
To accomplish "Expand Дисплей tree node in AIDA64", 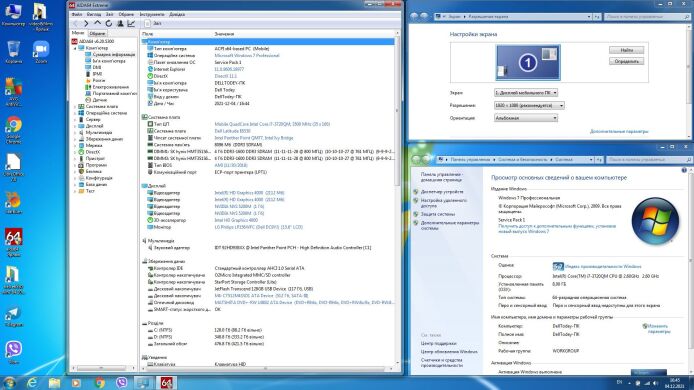I will tap(75, 126).
